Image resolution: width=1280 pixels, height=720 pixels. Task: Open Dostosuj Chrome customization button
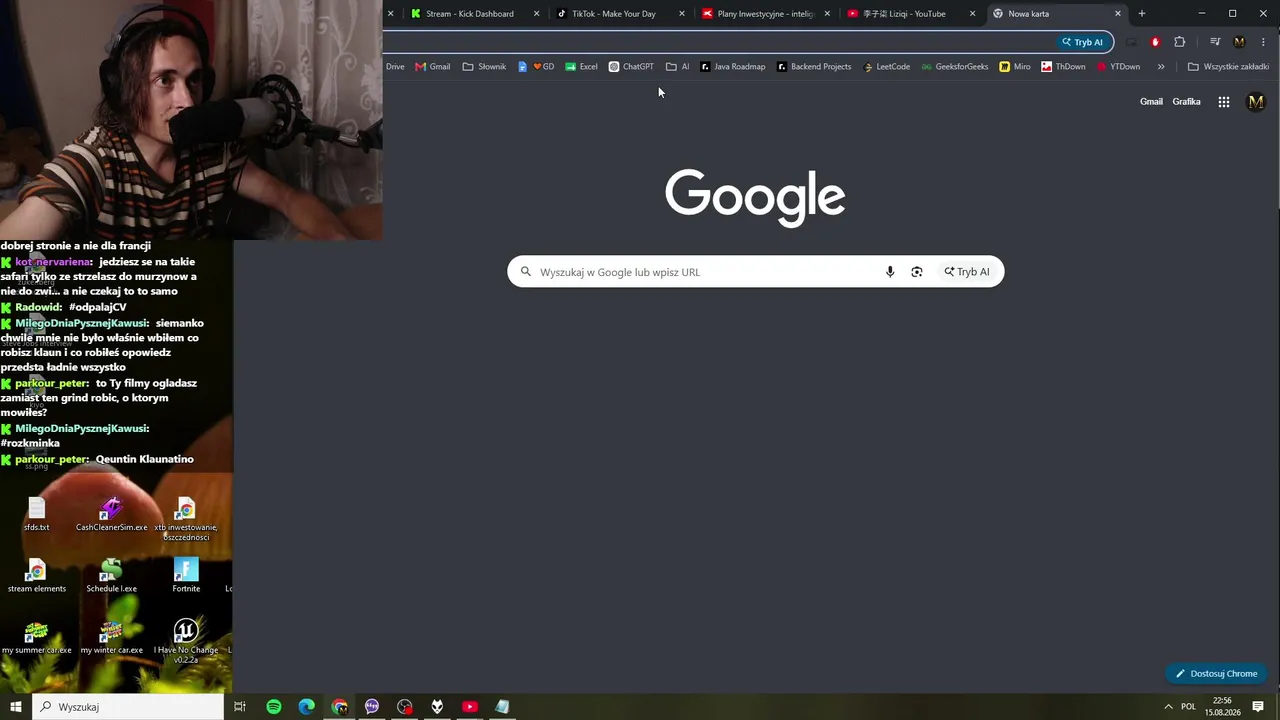click(1217, 674)
